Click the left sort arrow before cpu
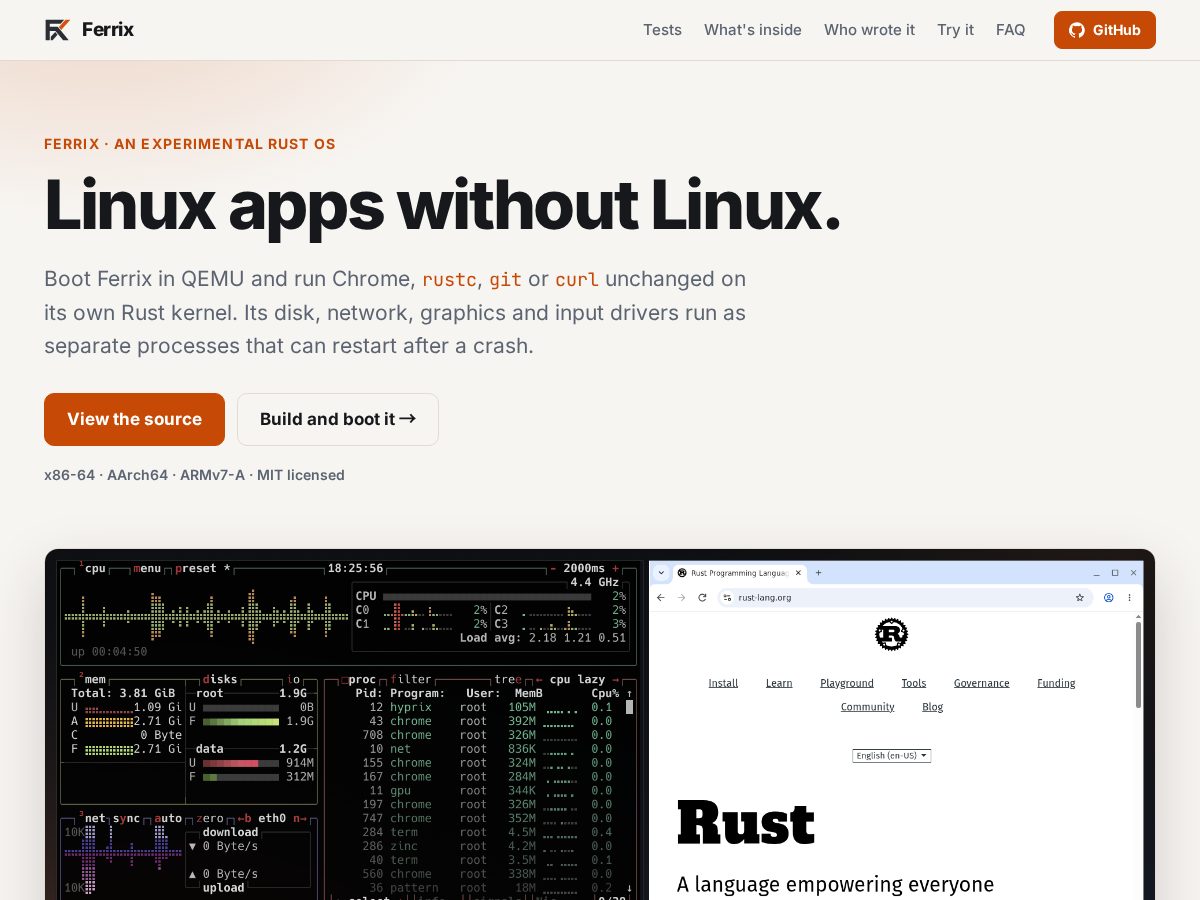The width and height of the screenshot is (1200, 900). click(538, 680)
